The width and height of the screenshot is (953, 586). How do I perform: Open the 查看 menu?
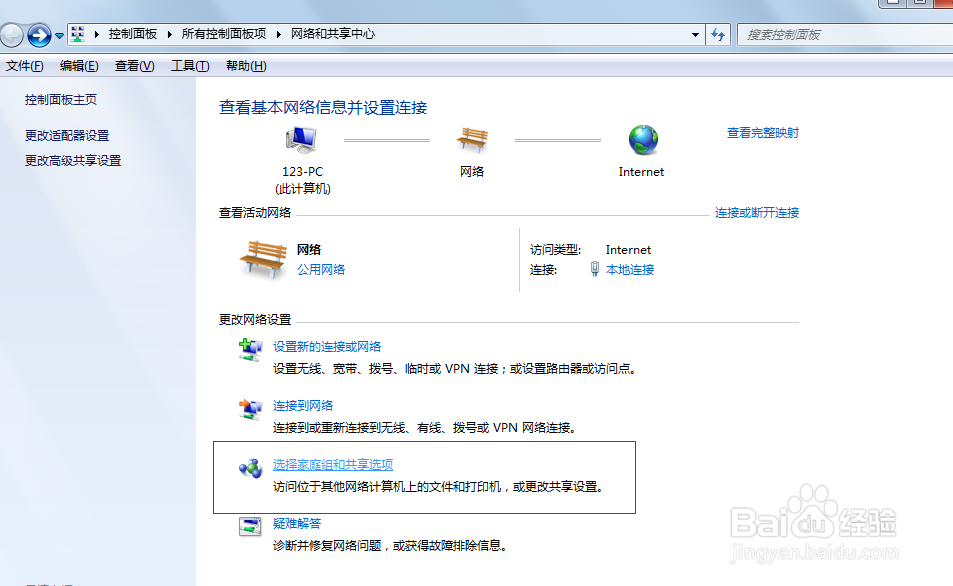pyautogui.click(x=134, y=66)
